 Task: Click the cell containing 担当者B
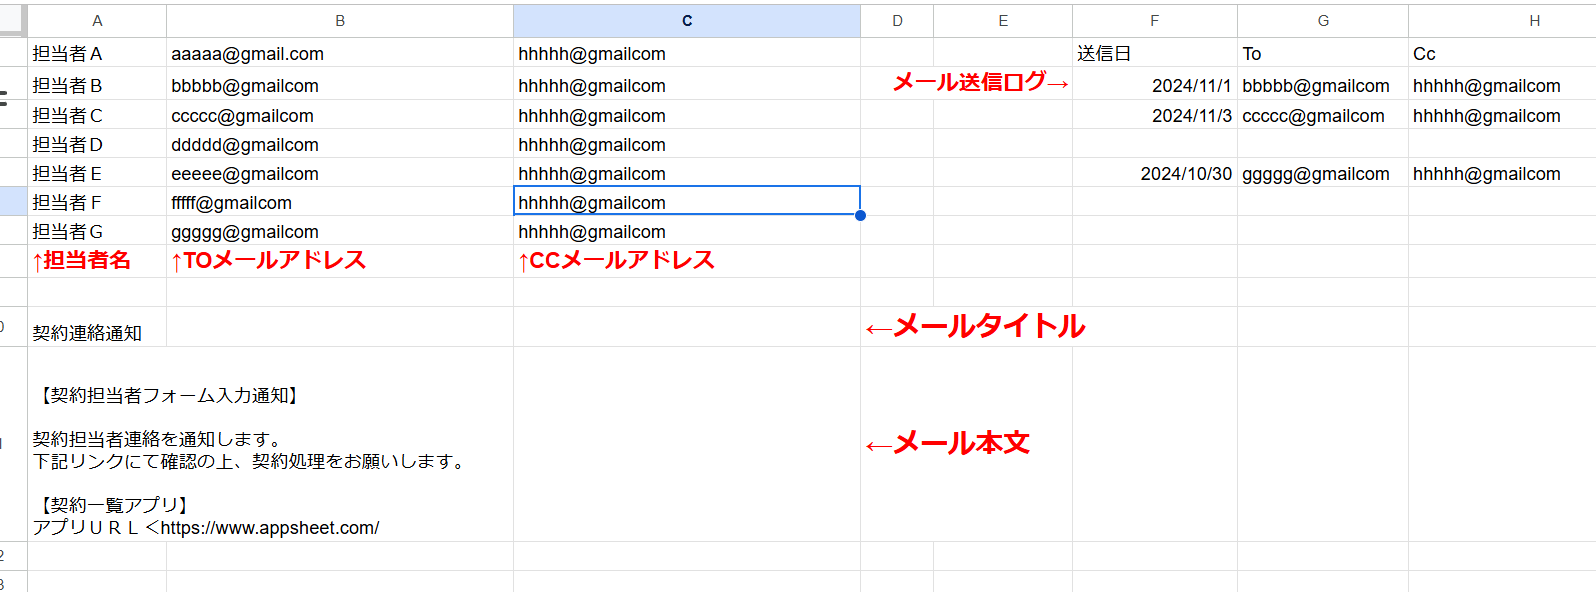(97, 84)
